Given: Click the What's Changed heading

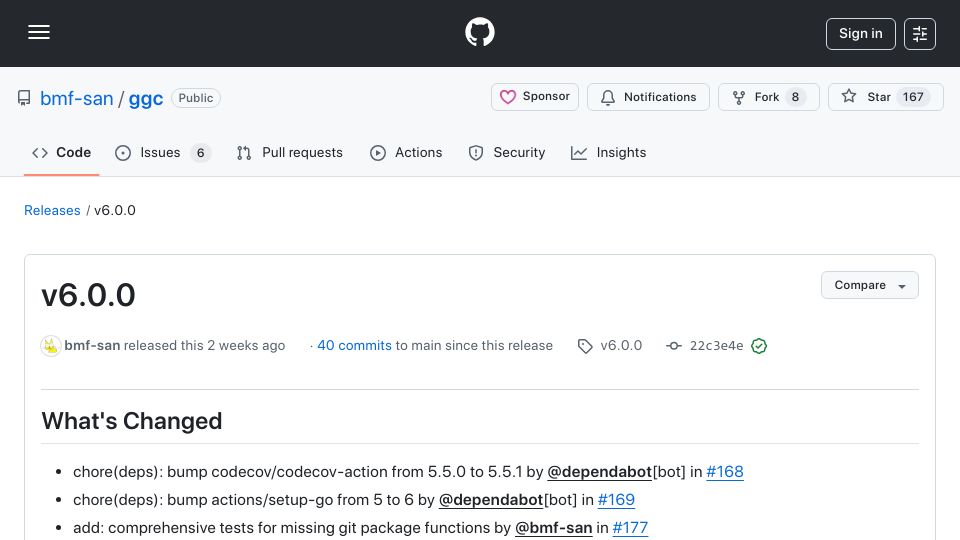Looking at the screenshot, I should click(132, 421).
